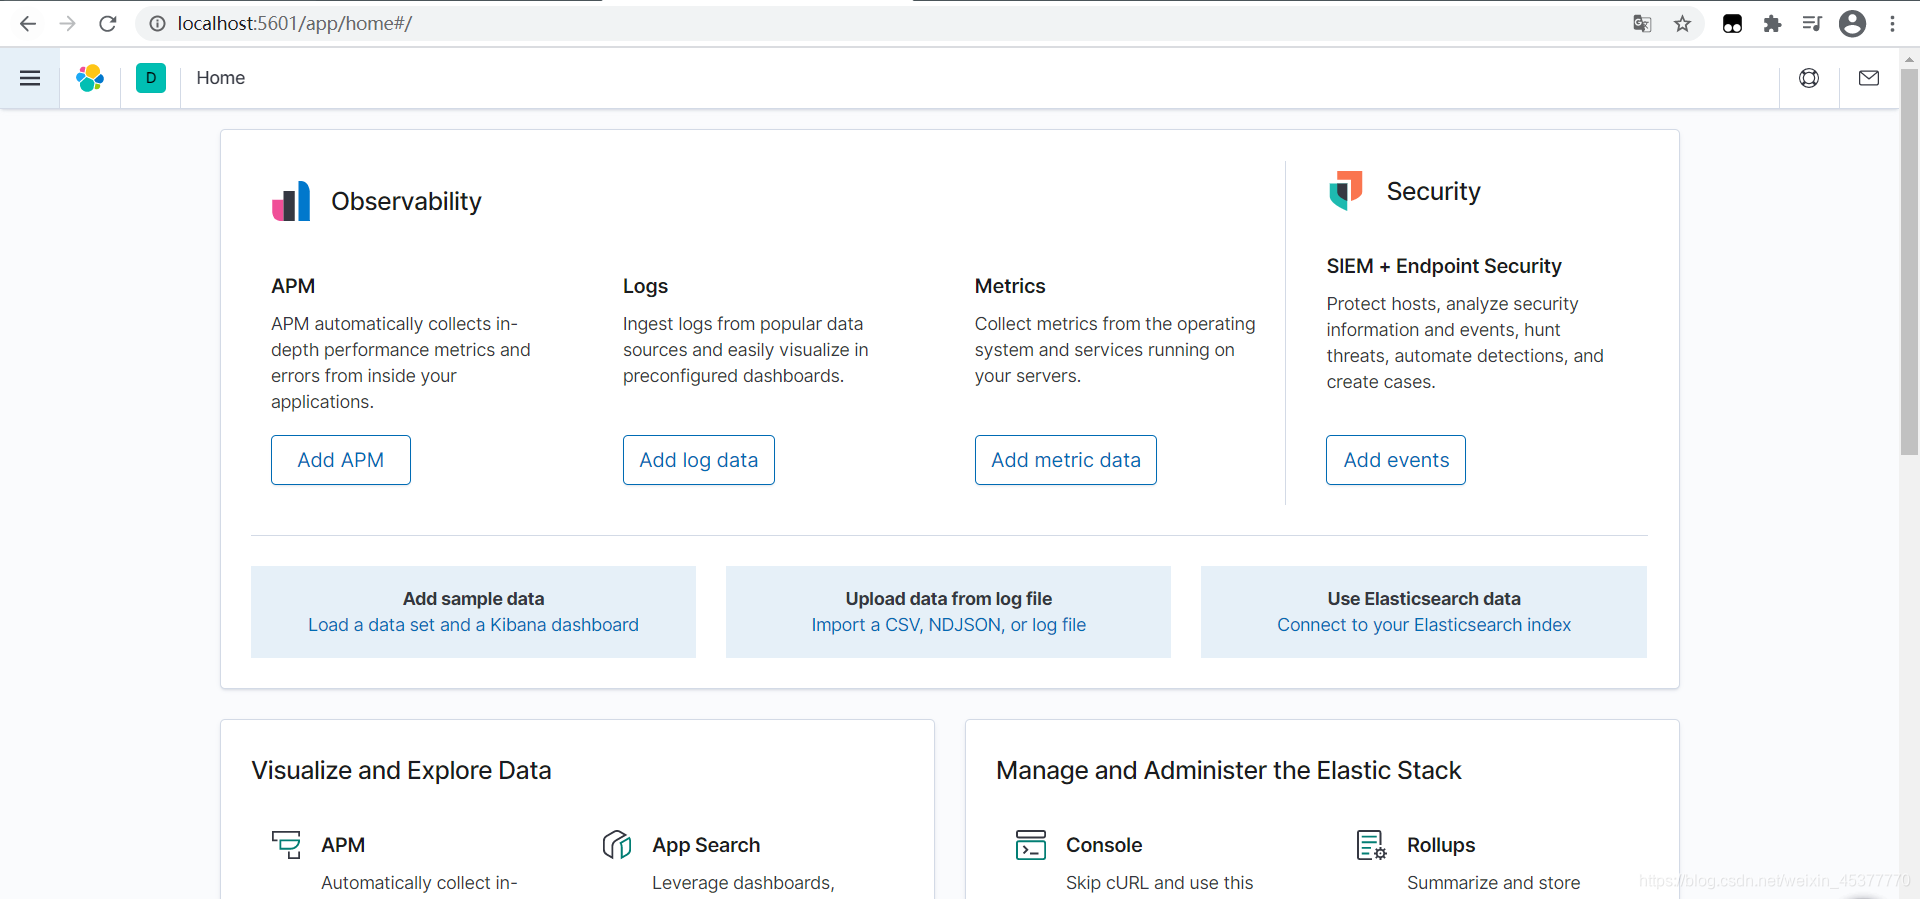
Task: Click the Rollups icon
Action: pyautogui.click(x=1372, y=845)
